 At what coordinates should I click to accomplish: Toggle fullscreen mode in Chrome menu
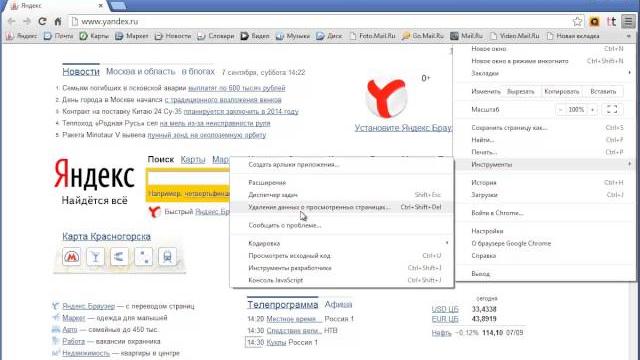coord(612,109)
